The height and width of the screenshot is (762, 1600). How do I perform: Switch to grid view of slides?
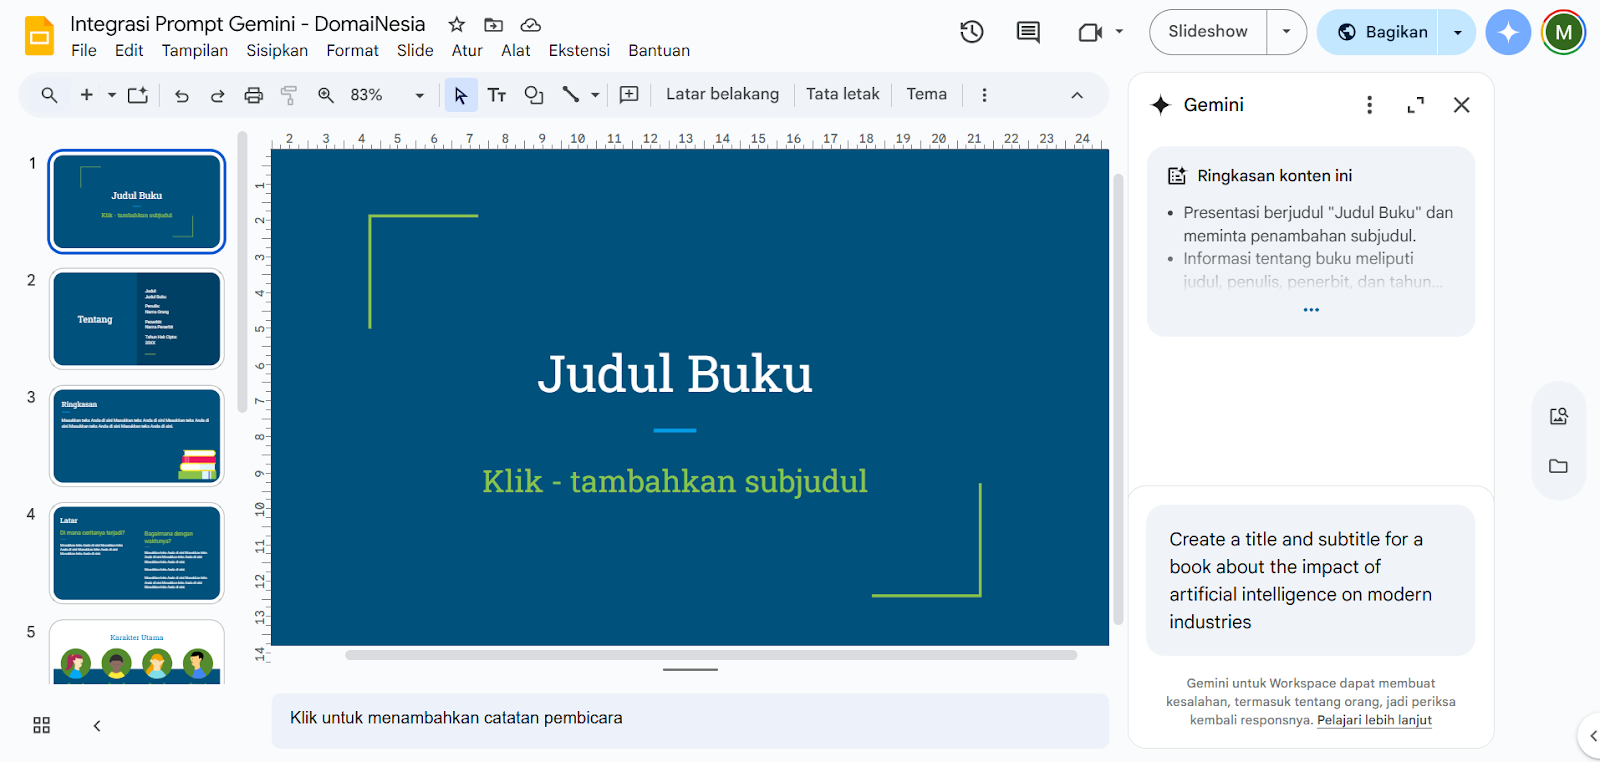click(41, 725)
